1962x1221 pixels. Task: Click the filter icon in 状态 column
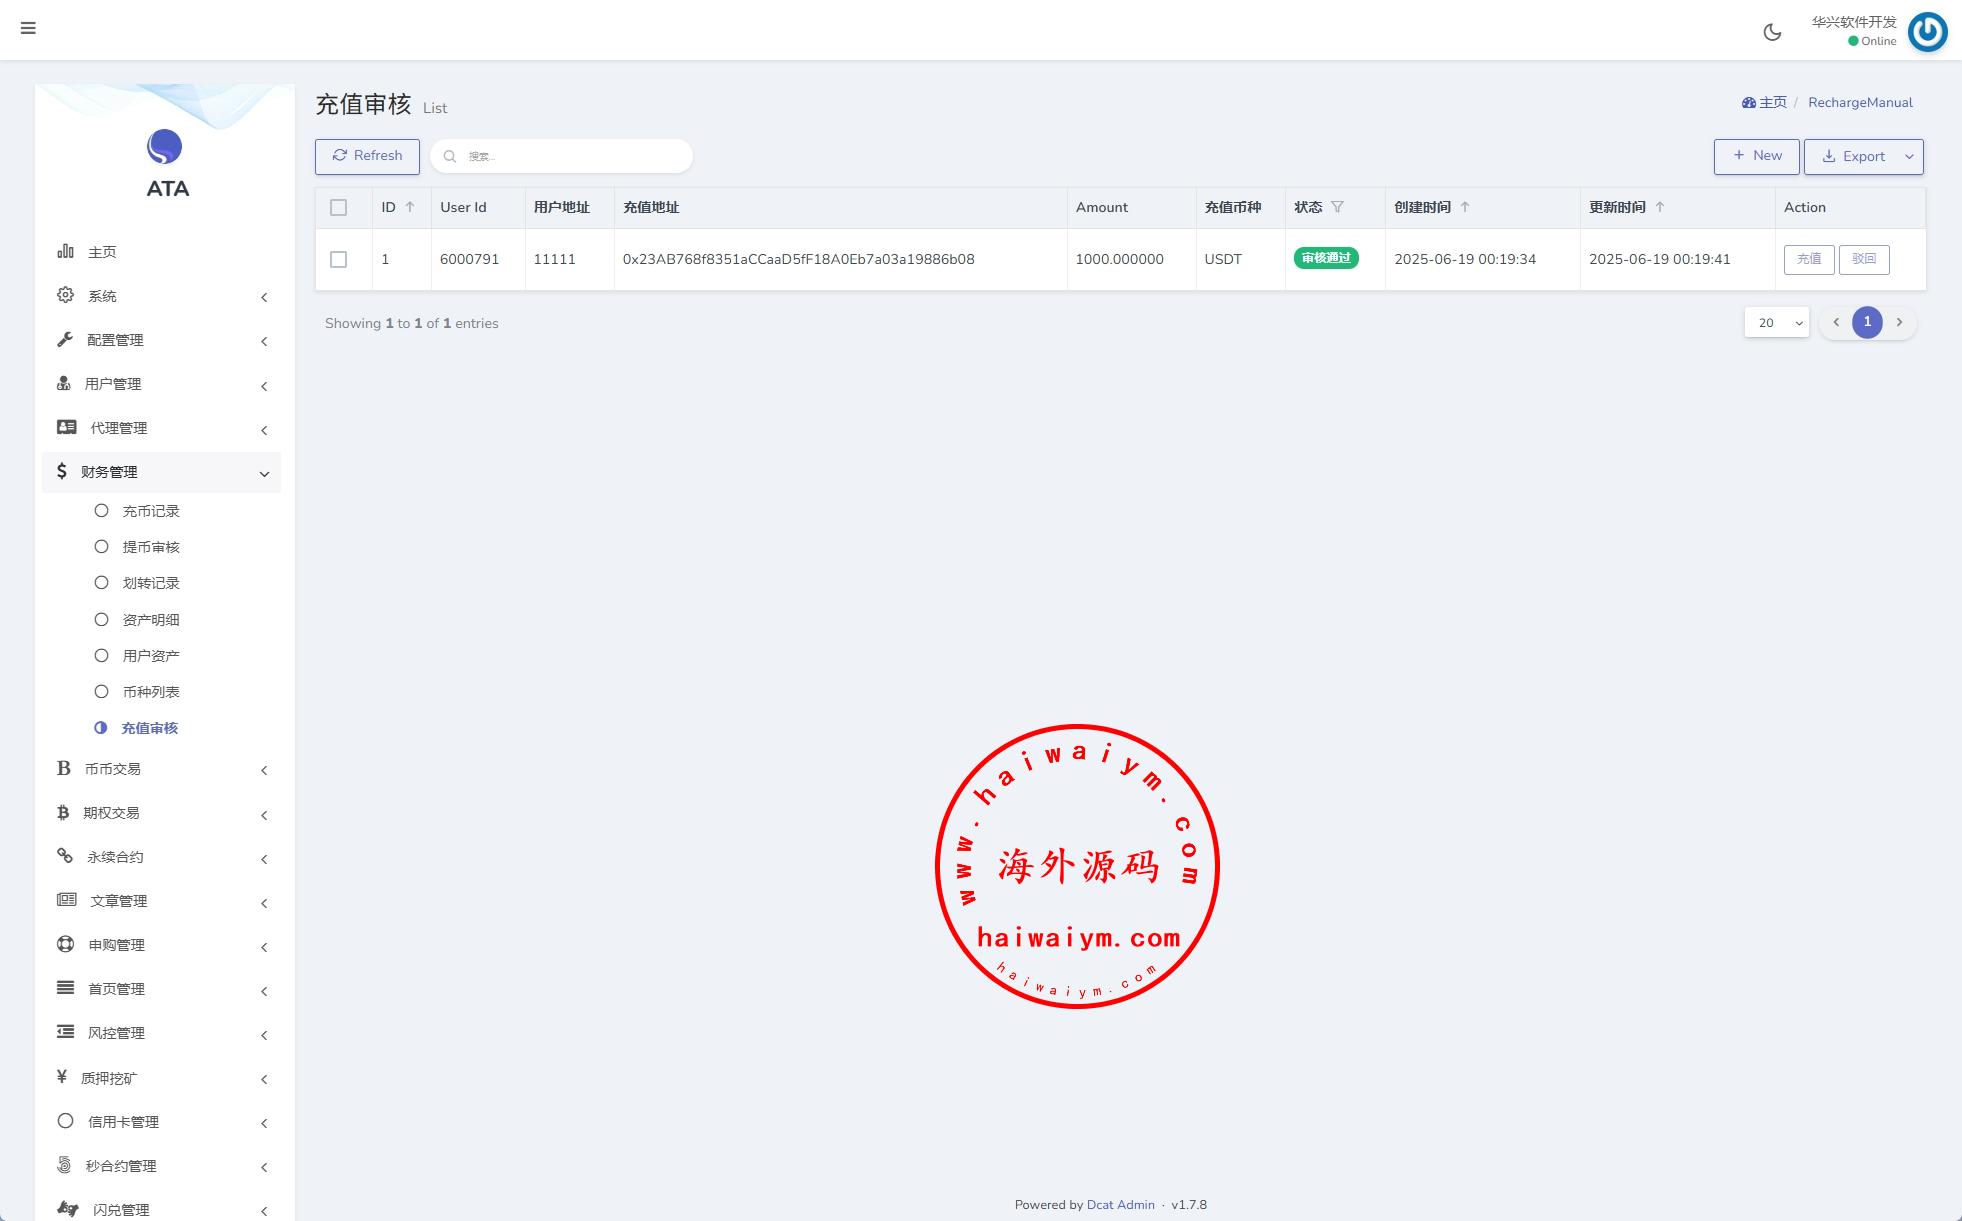tap(1337, 207)
